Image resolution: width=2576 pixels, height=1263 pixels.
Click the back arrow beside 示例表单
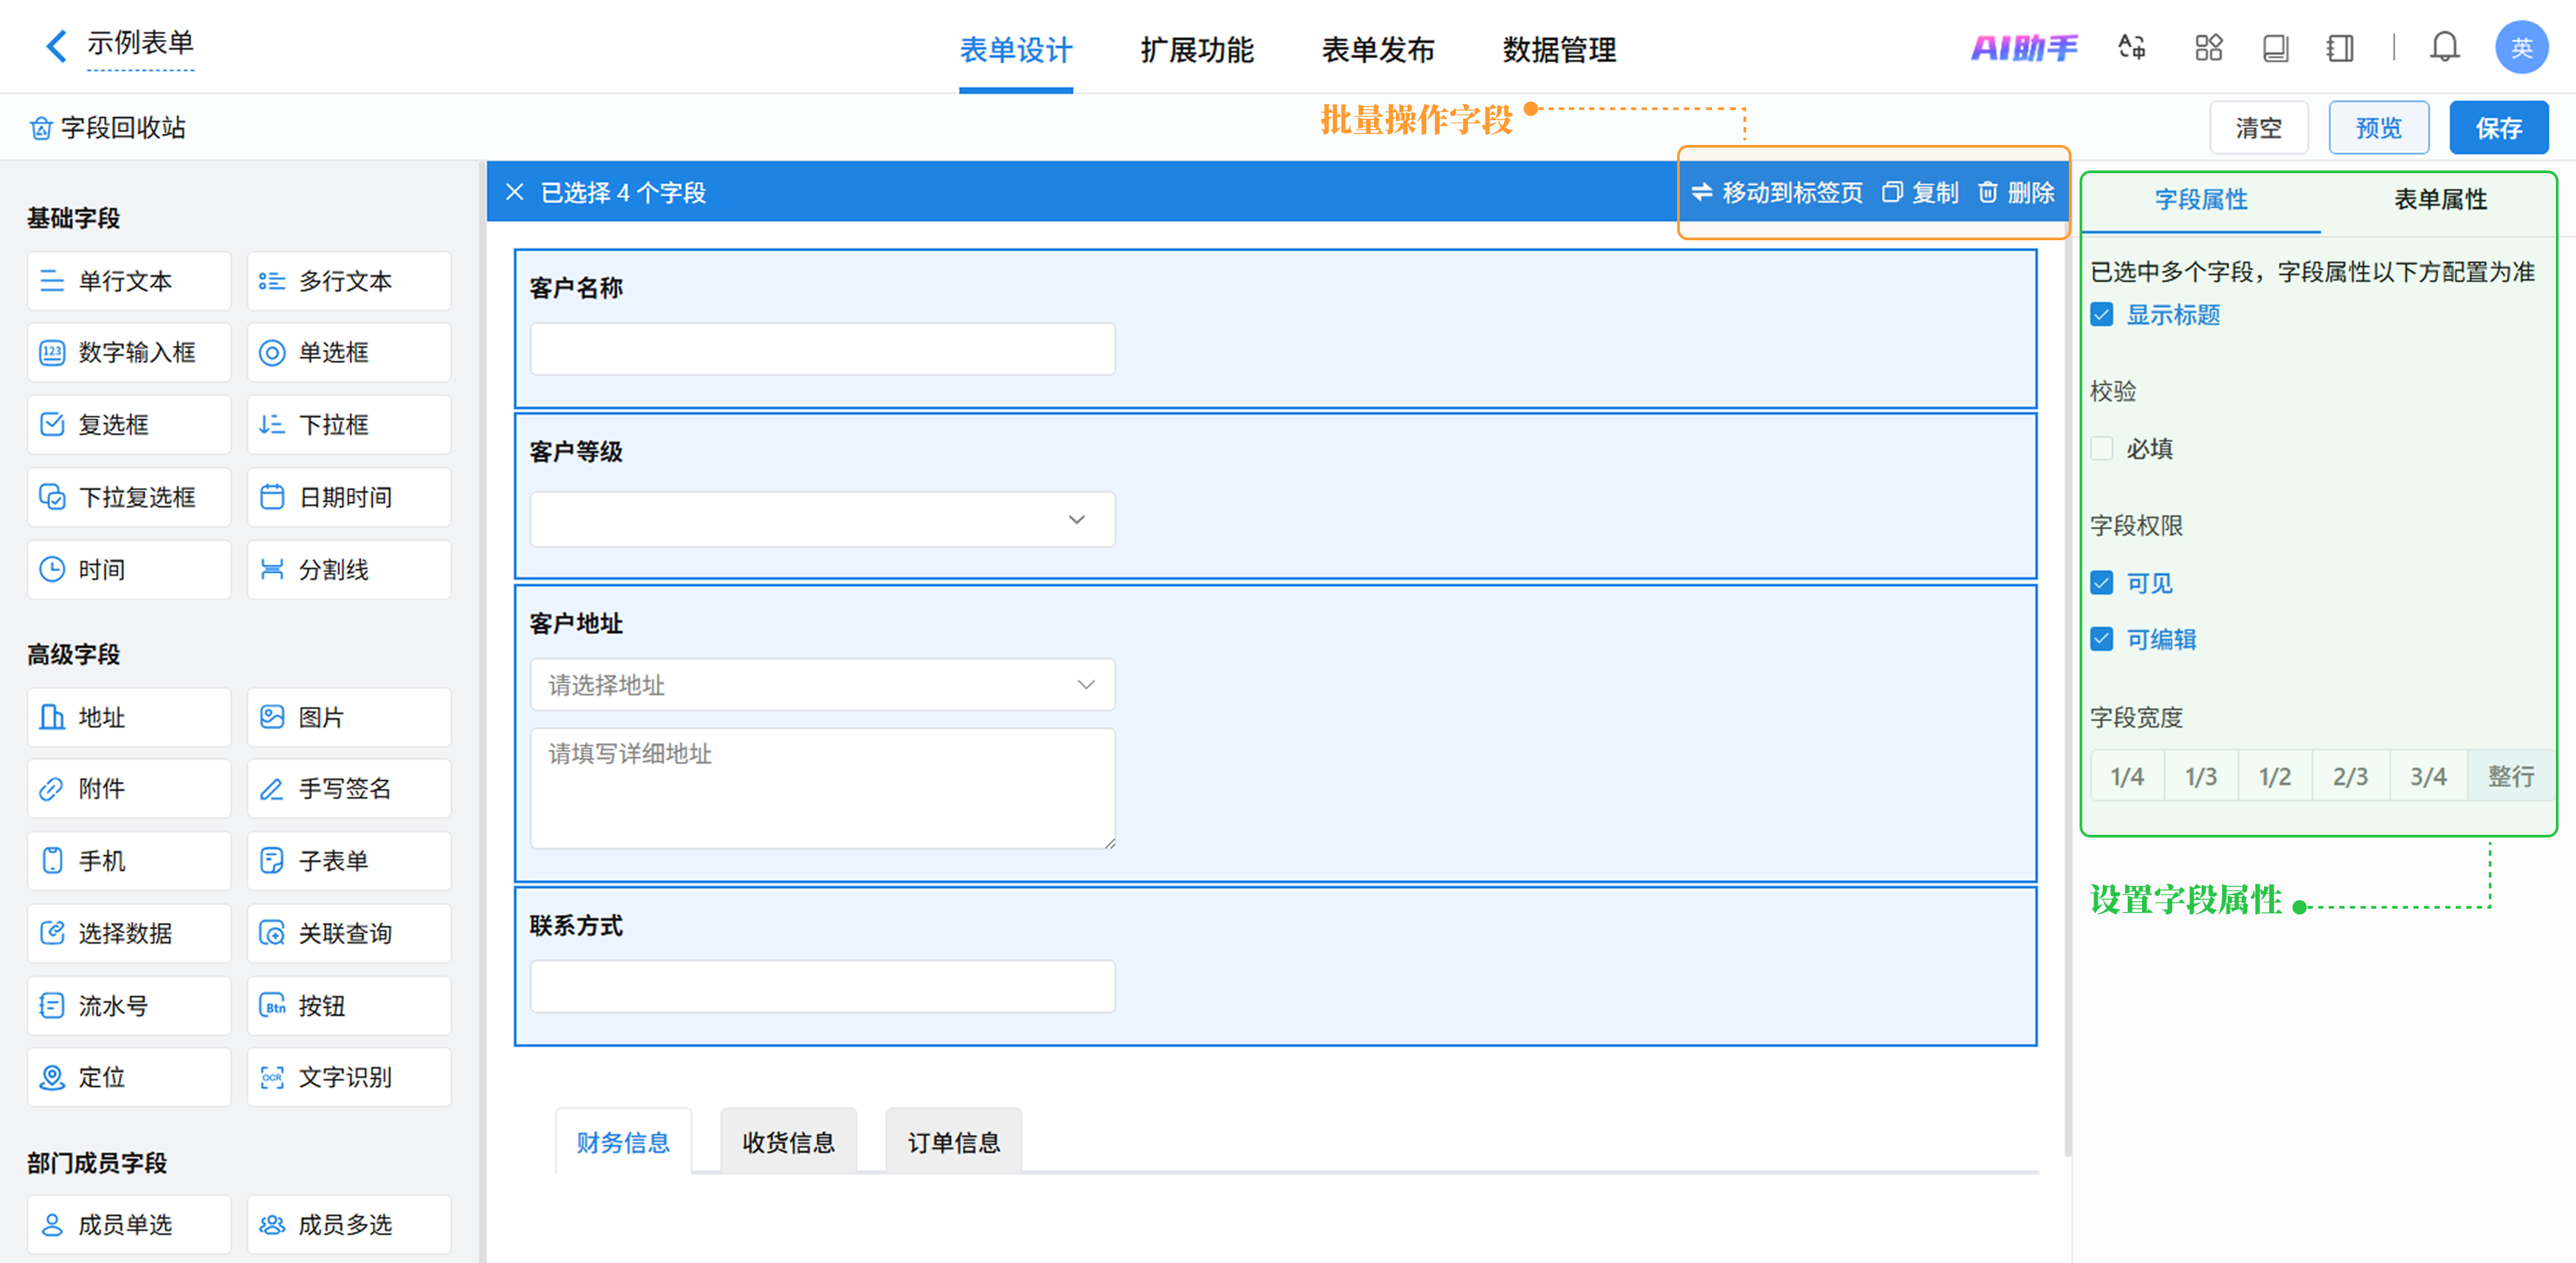pyautogui.click(x=56, y=45)
